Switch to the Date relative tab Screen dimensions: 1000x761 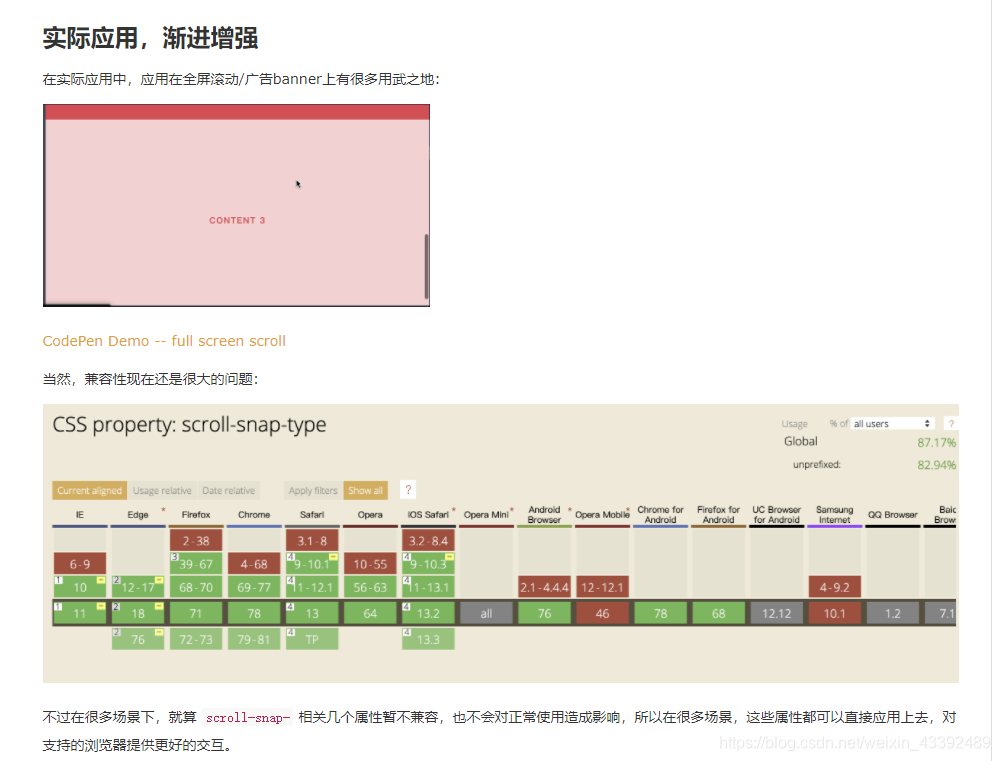tap(229, 490)
